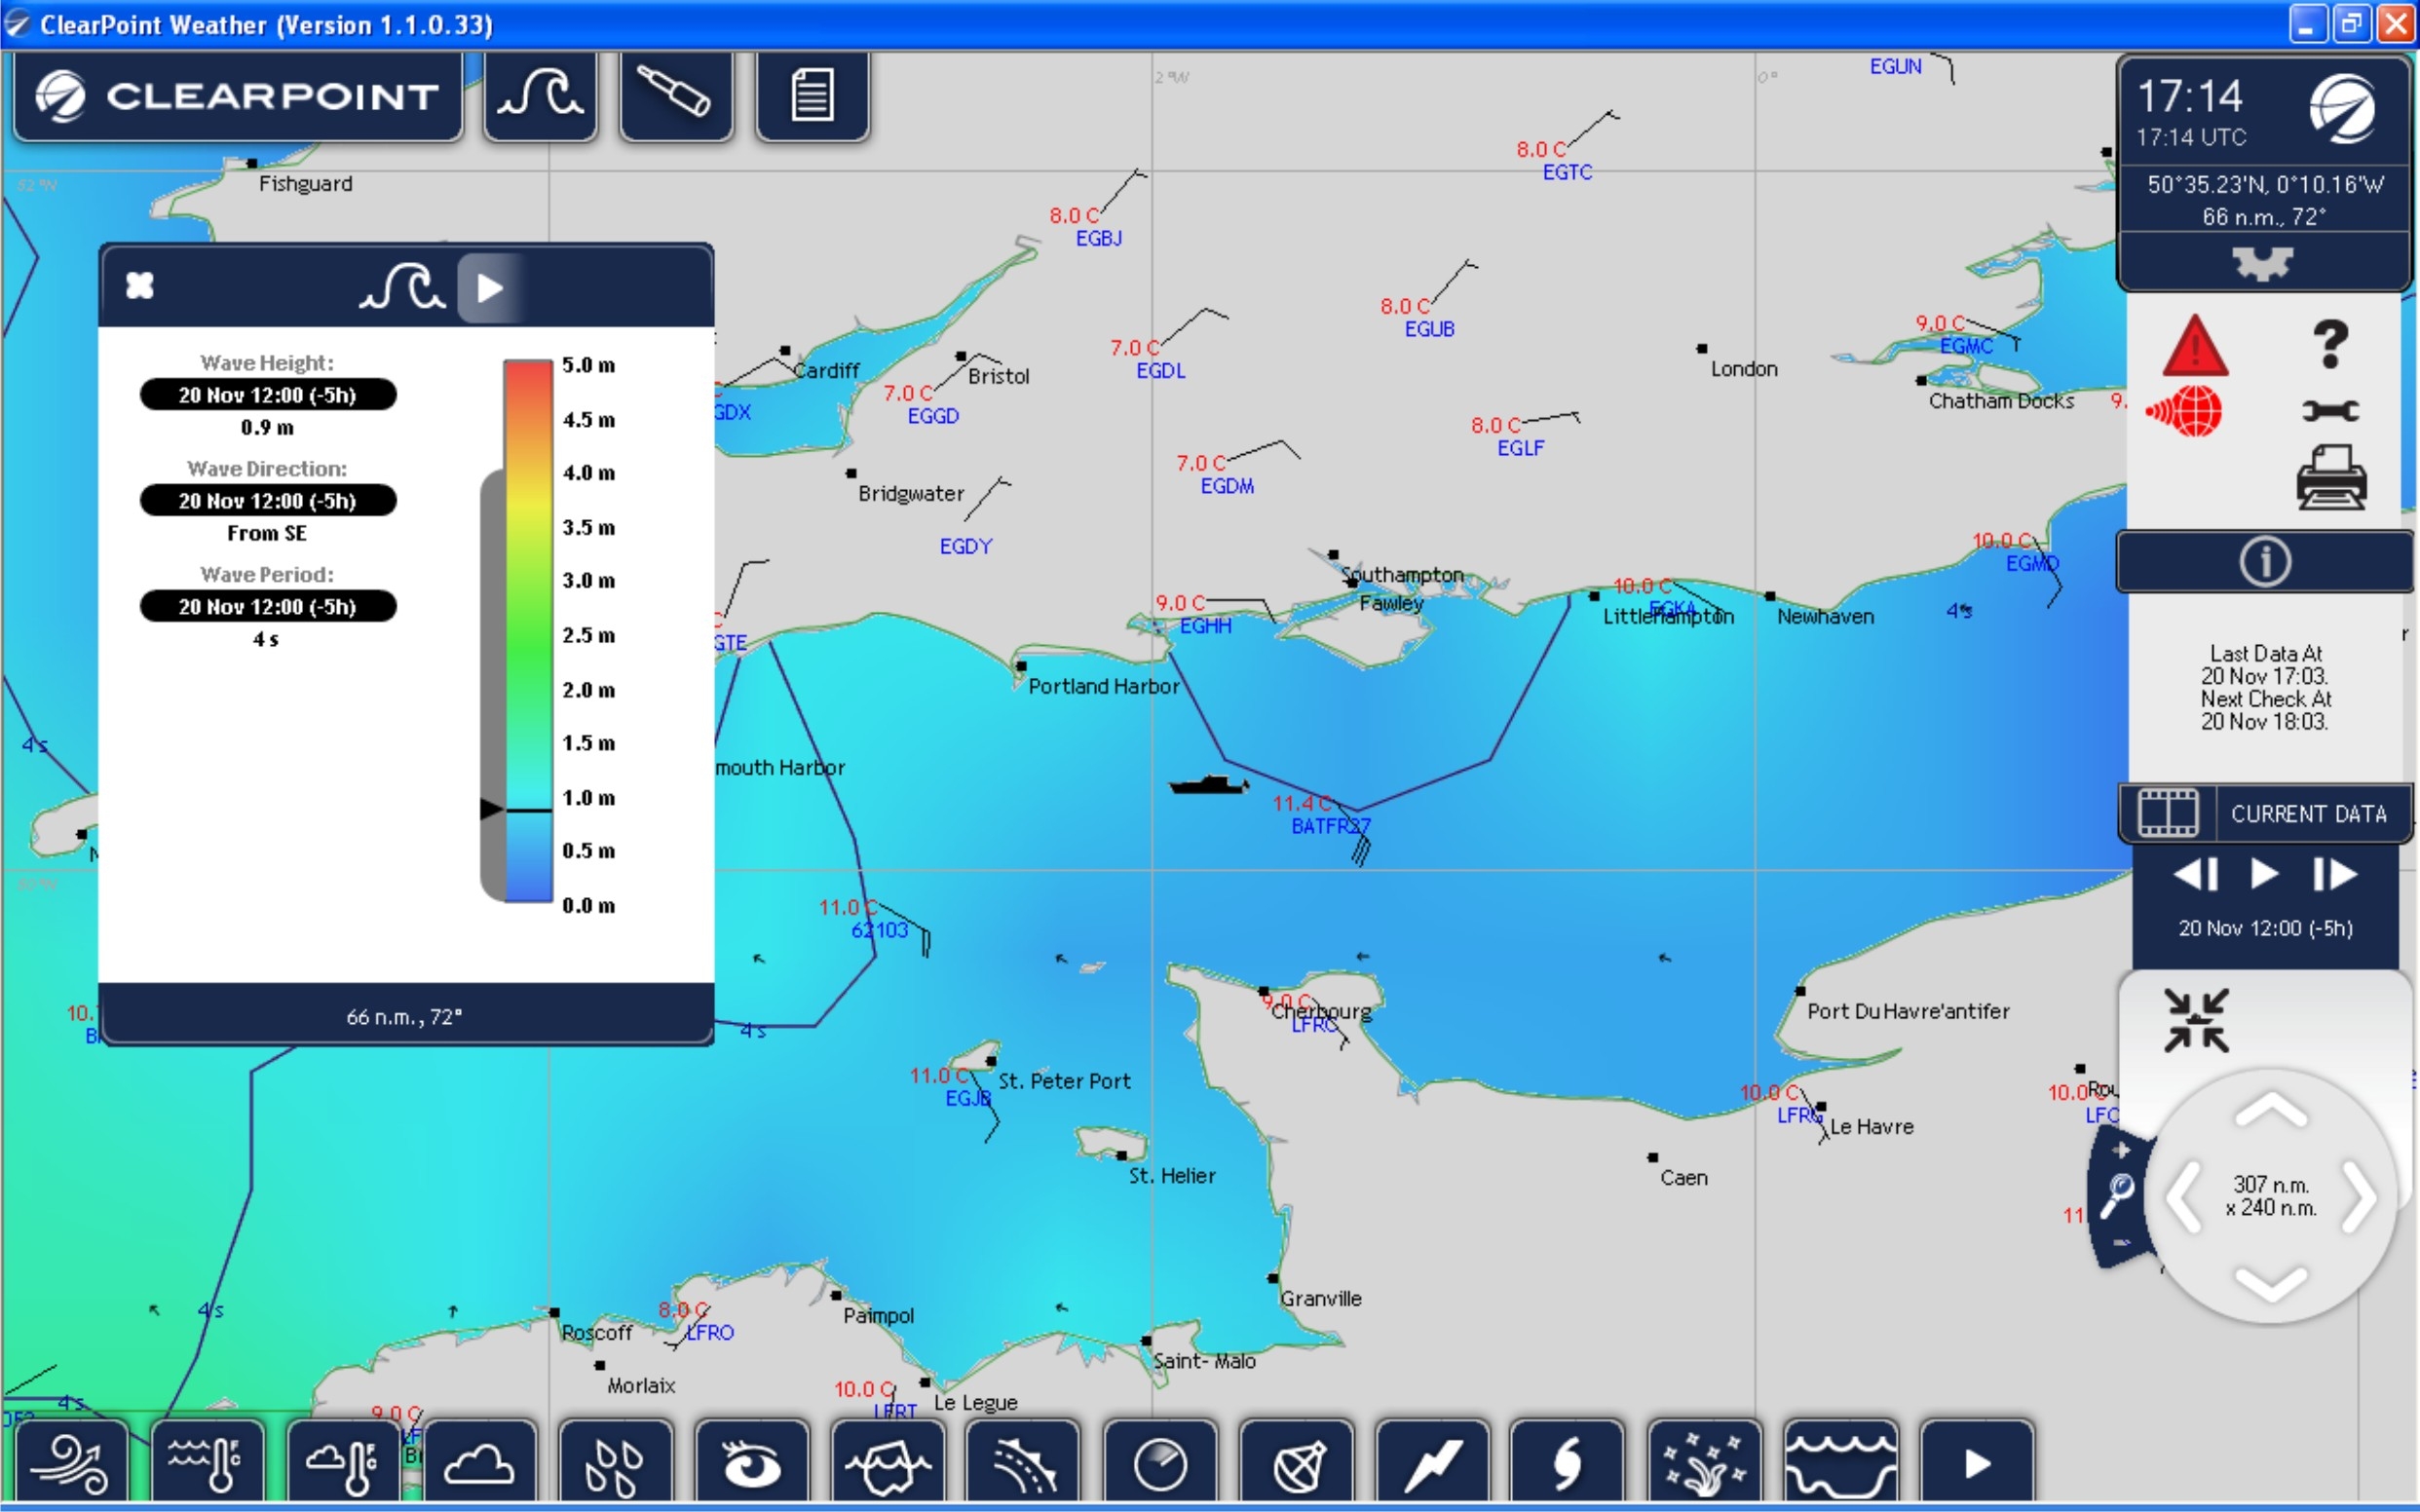Click the visibility eye icon

point(751,1463)
